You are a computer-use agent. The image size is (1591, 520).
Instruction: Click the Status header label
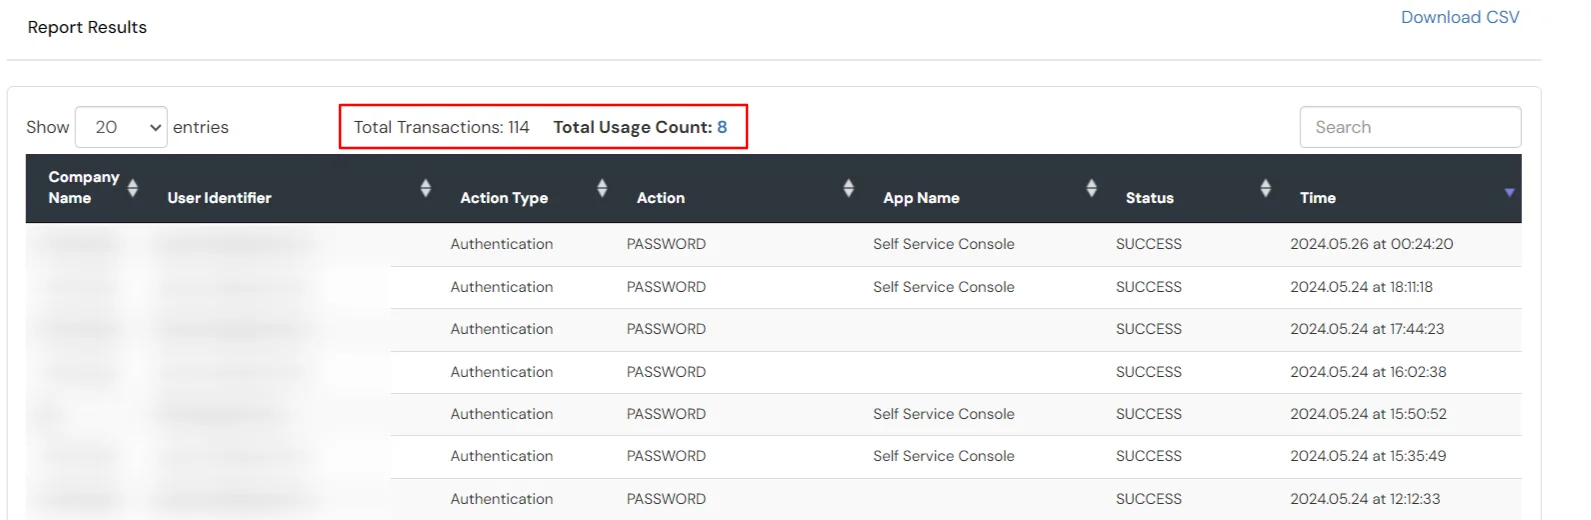1149,198
